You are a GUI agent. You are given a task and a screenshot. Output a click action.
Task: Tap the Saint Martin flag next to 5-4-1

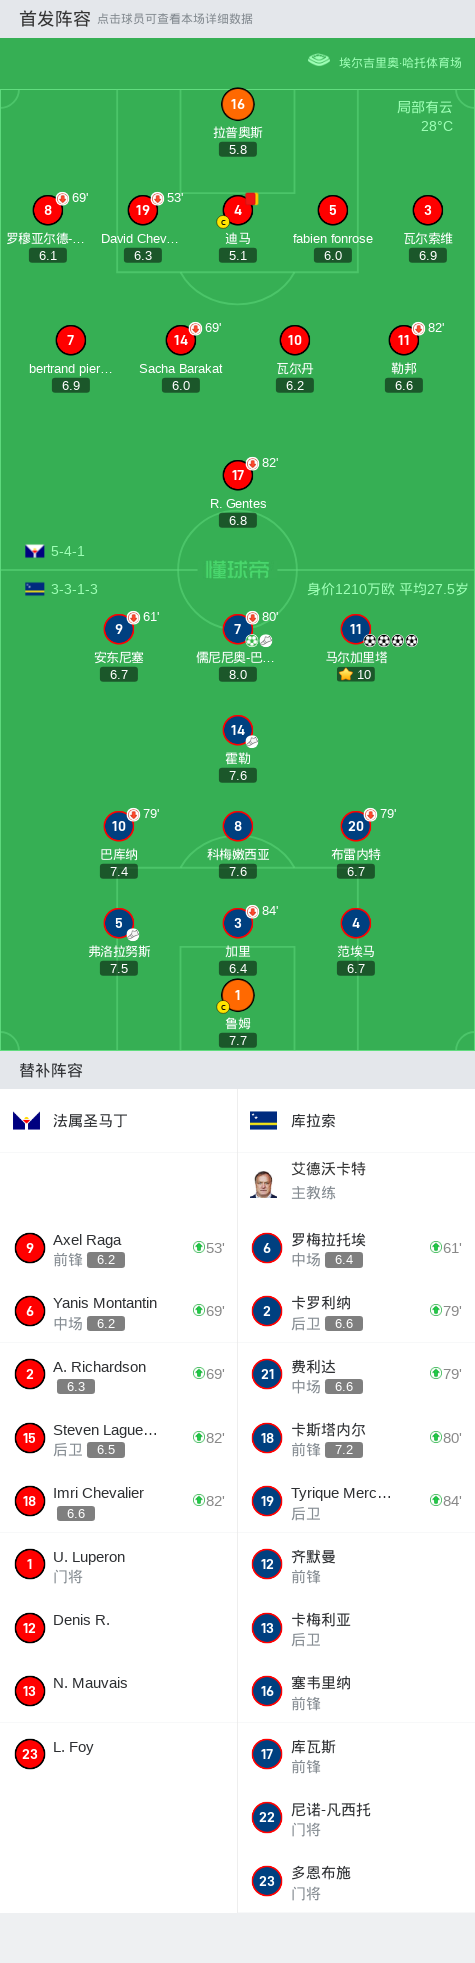click(x=35, y=551)
